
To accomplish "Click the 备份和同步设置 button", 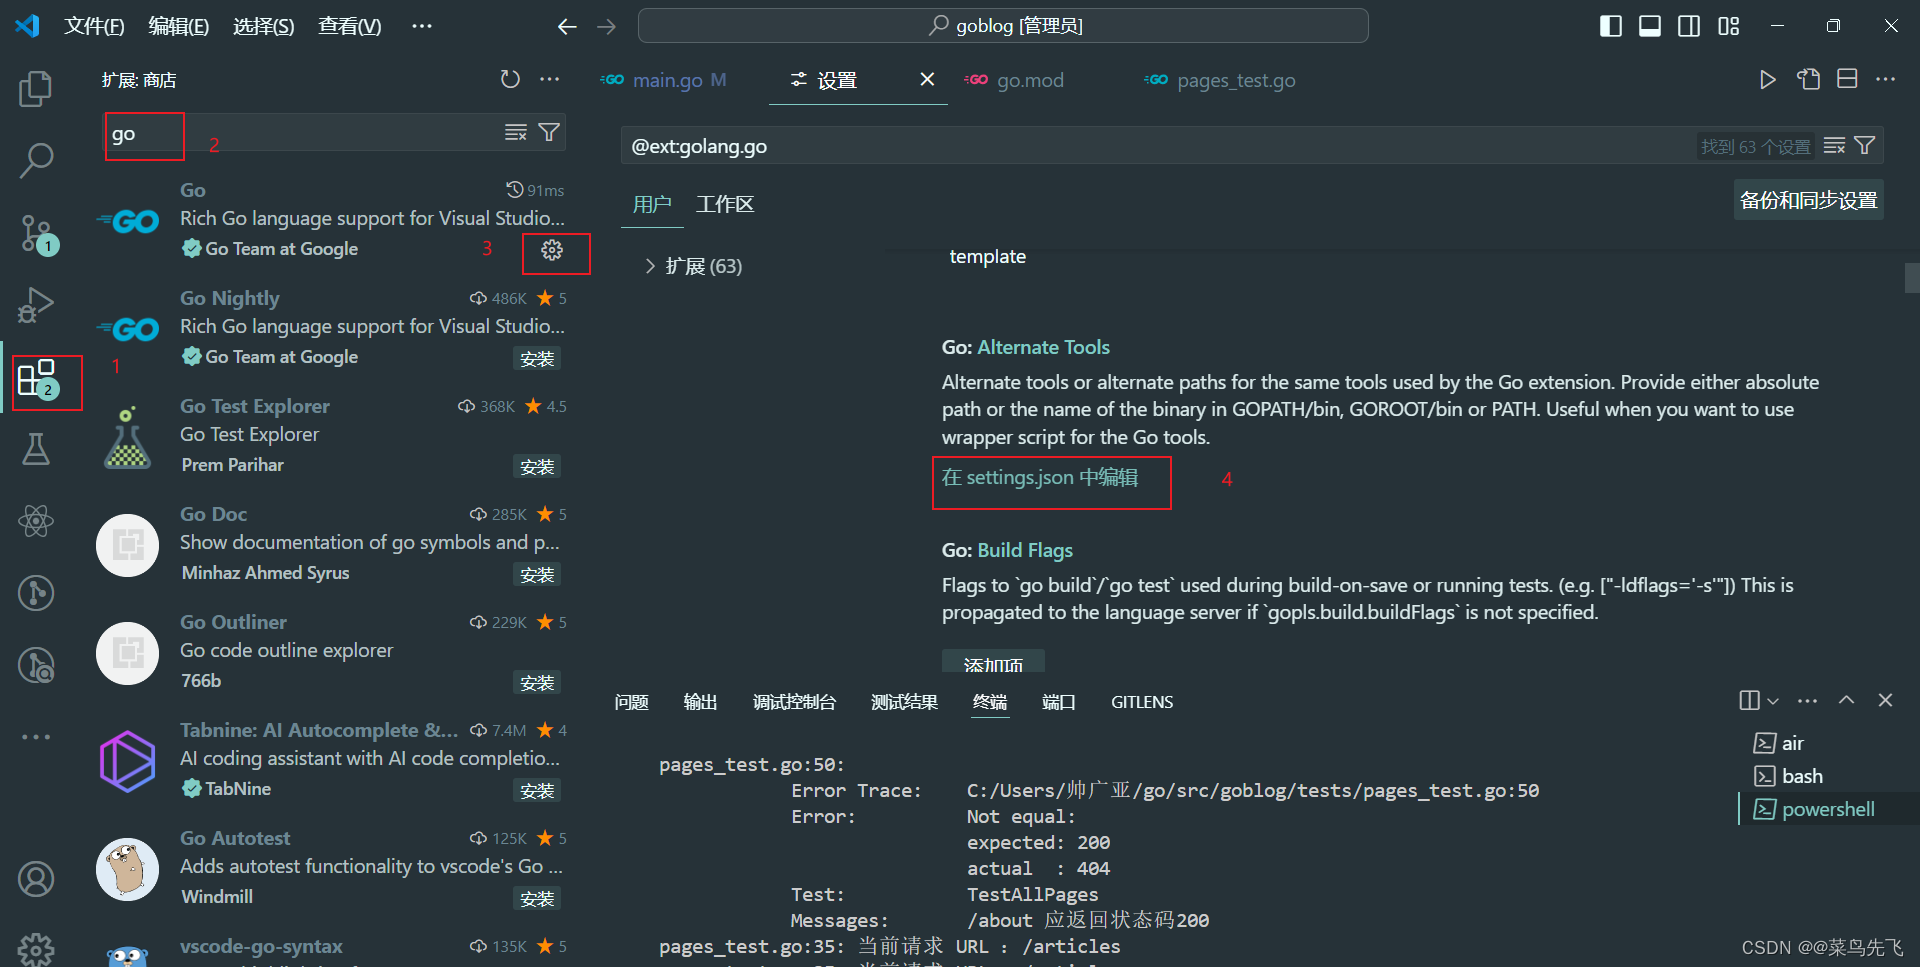I will 1809,200.
